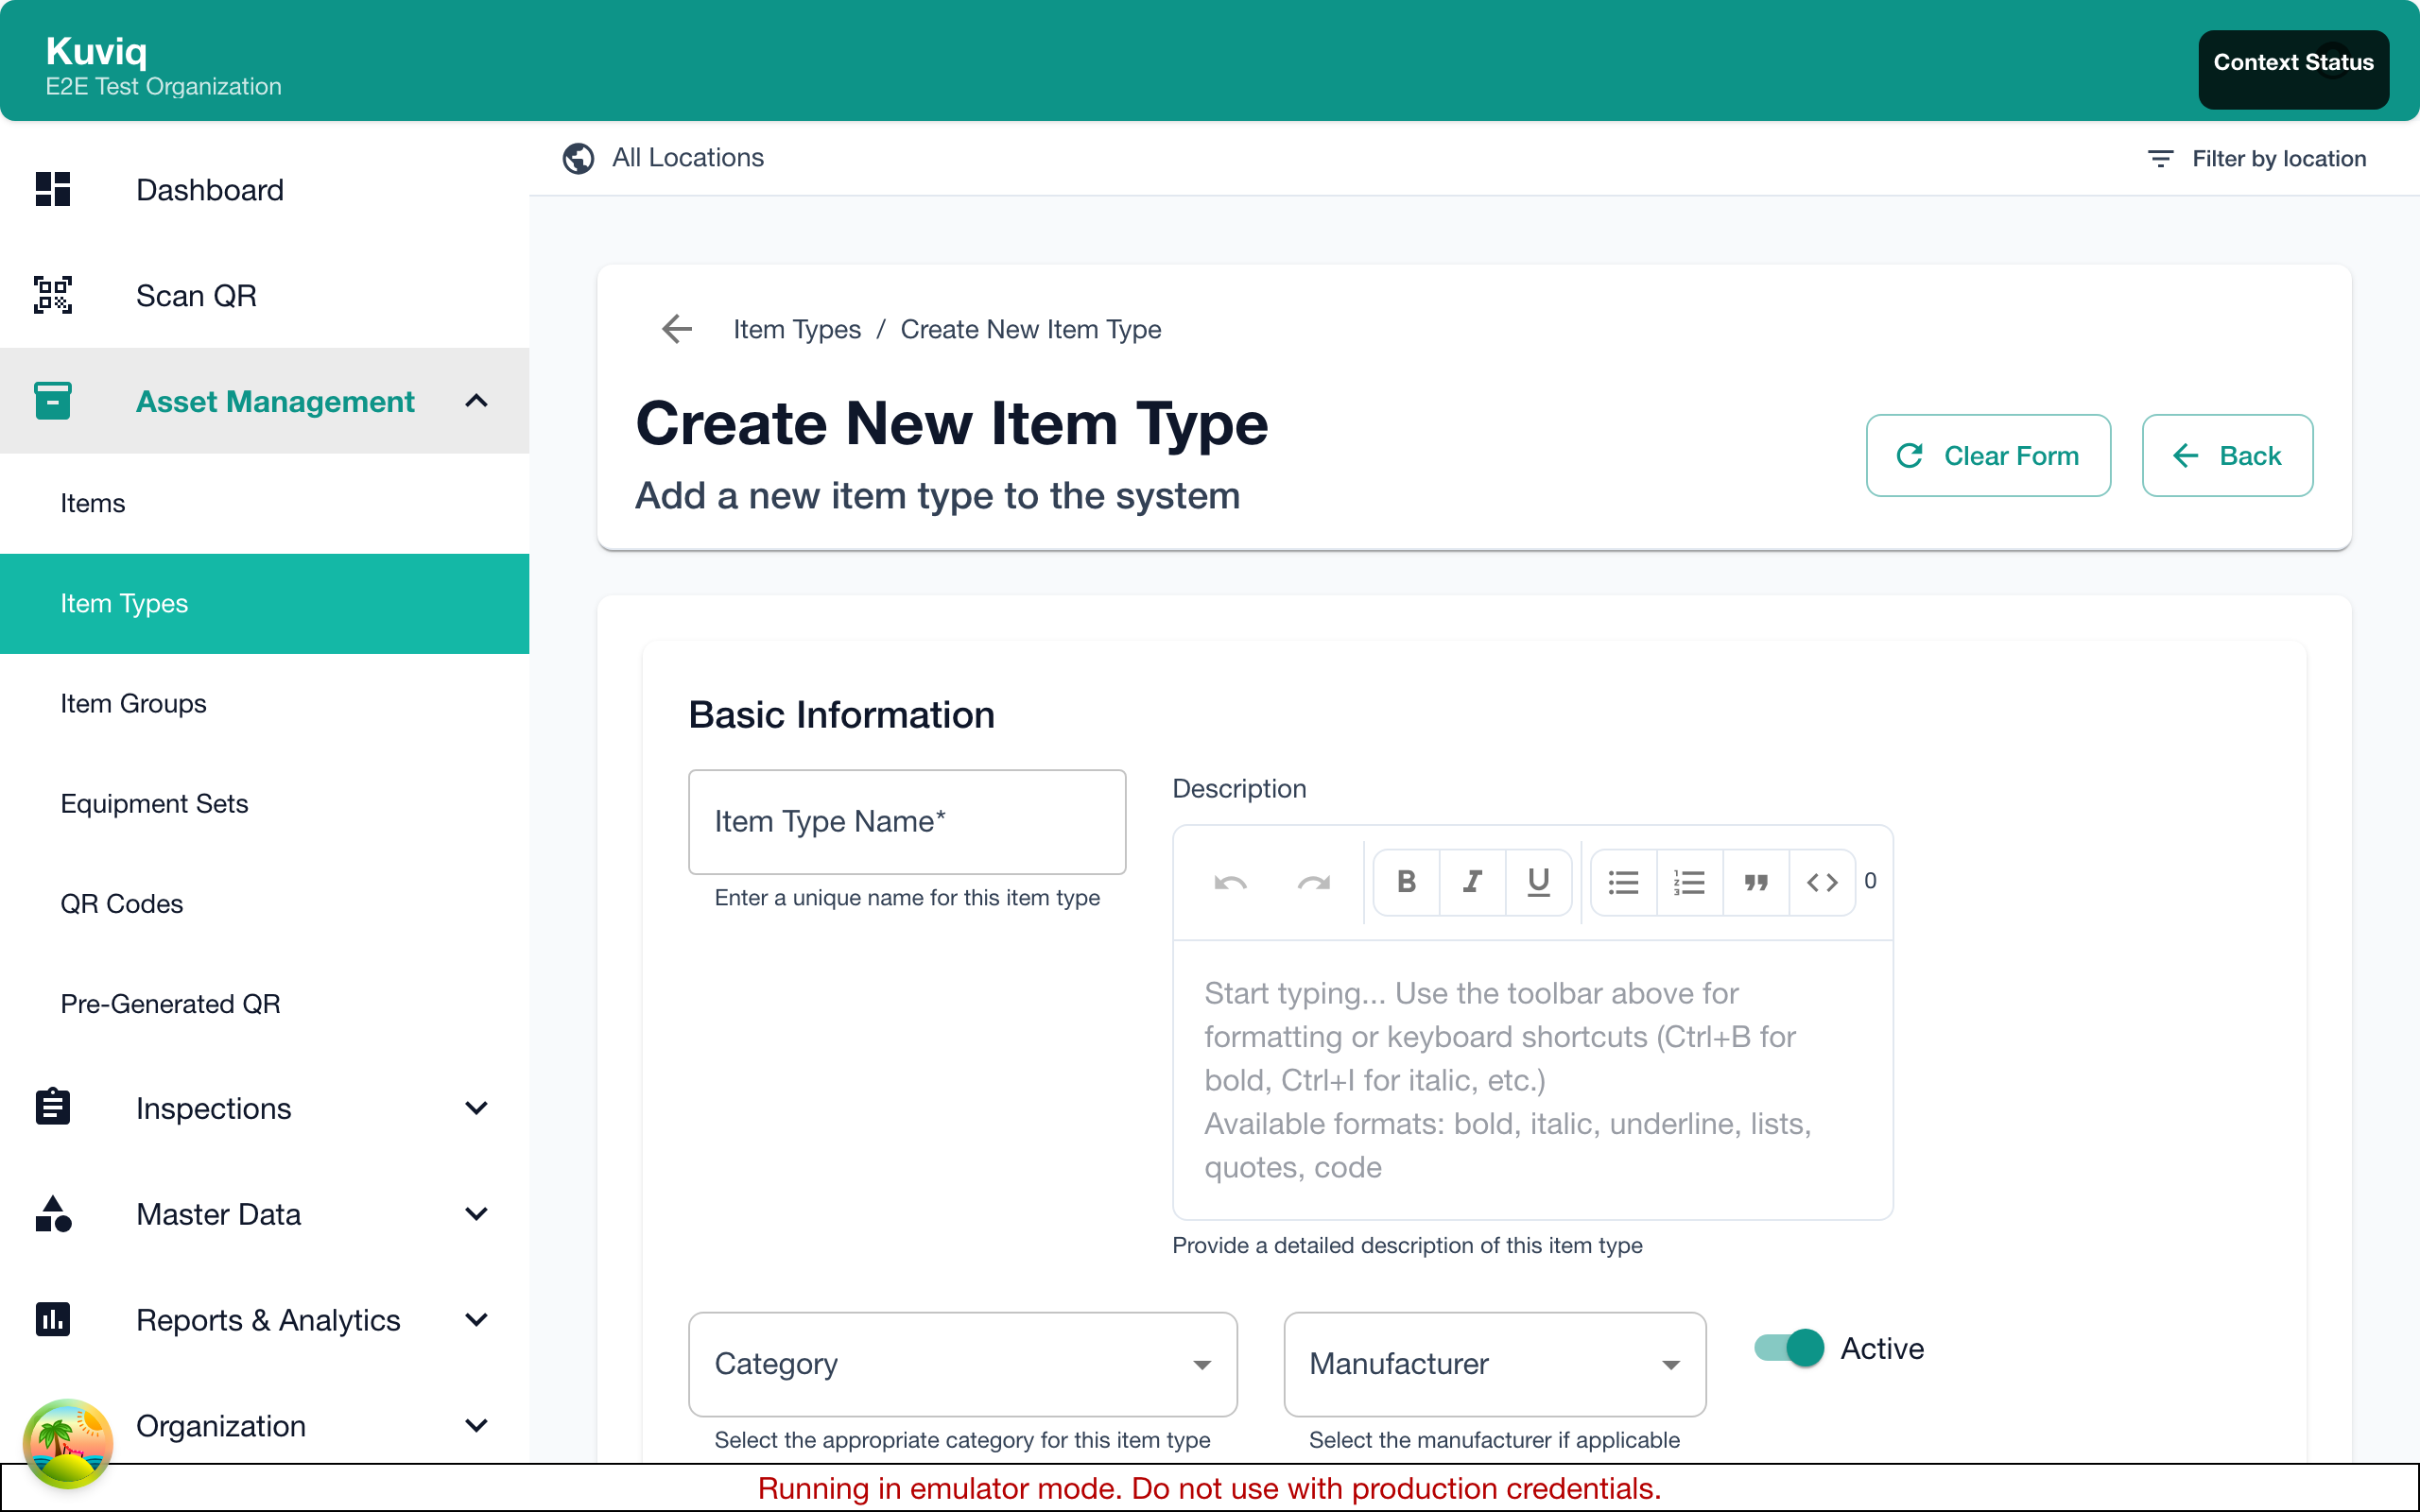Expand the Inspections menu
This screenshot has height=1512, width=2420.
pos(477,1107)
